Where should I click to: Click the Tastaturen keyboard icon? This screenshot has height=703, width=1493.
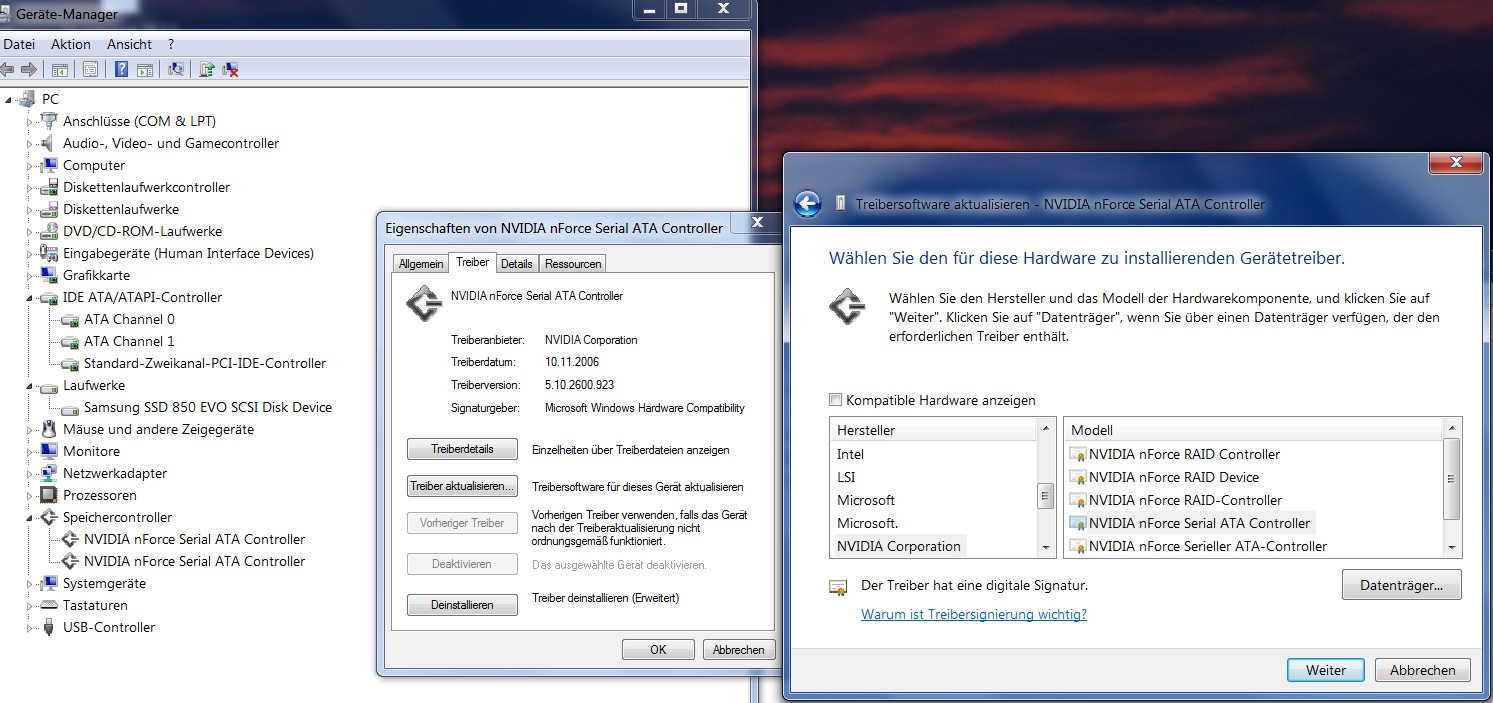[48, 605]
